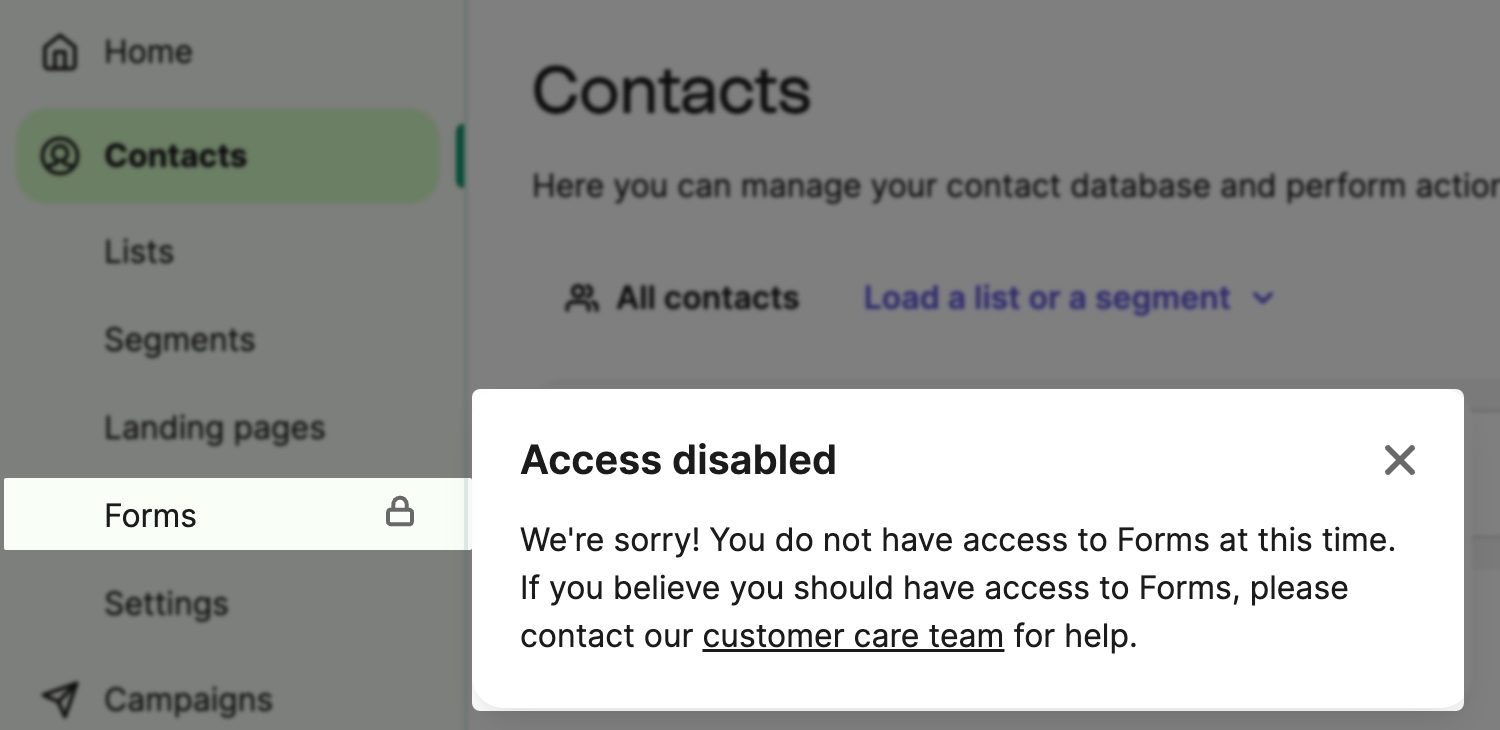The image size is (1500, 730).
Task: Click Campaigns in the sidebar
Action: tap(188, 699)
